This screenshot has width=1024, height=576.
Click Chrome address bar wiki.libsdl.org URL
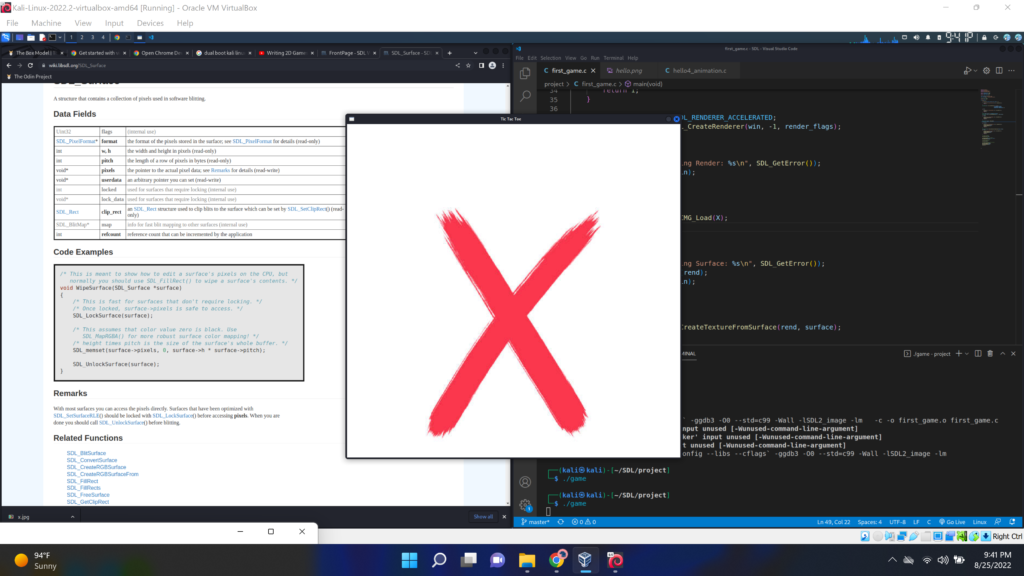coord(77,65)
